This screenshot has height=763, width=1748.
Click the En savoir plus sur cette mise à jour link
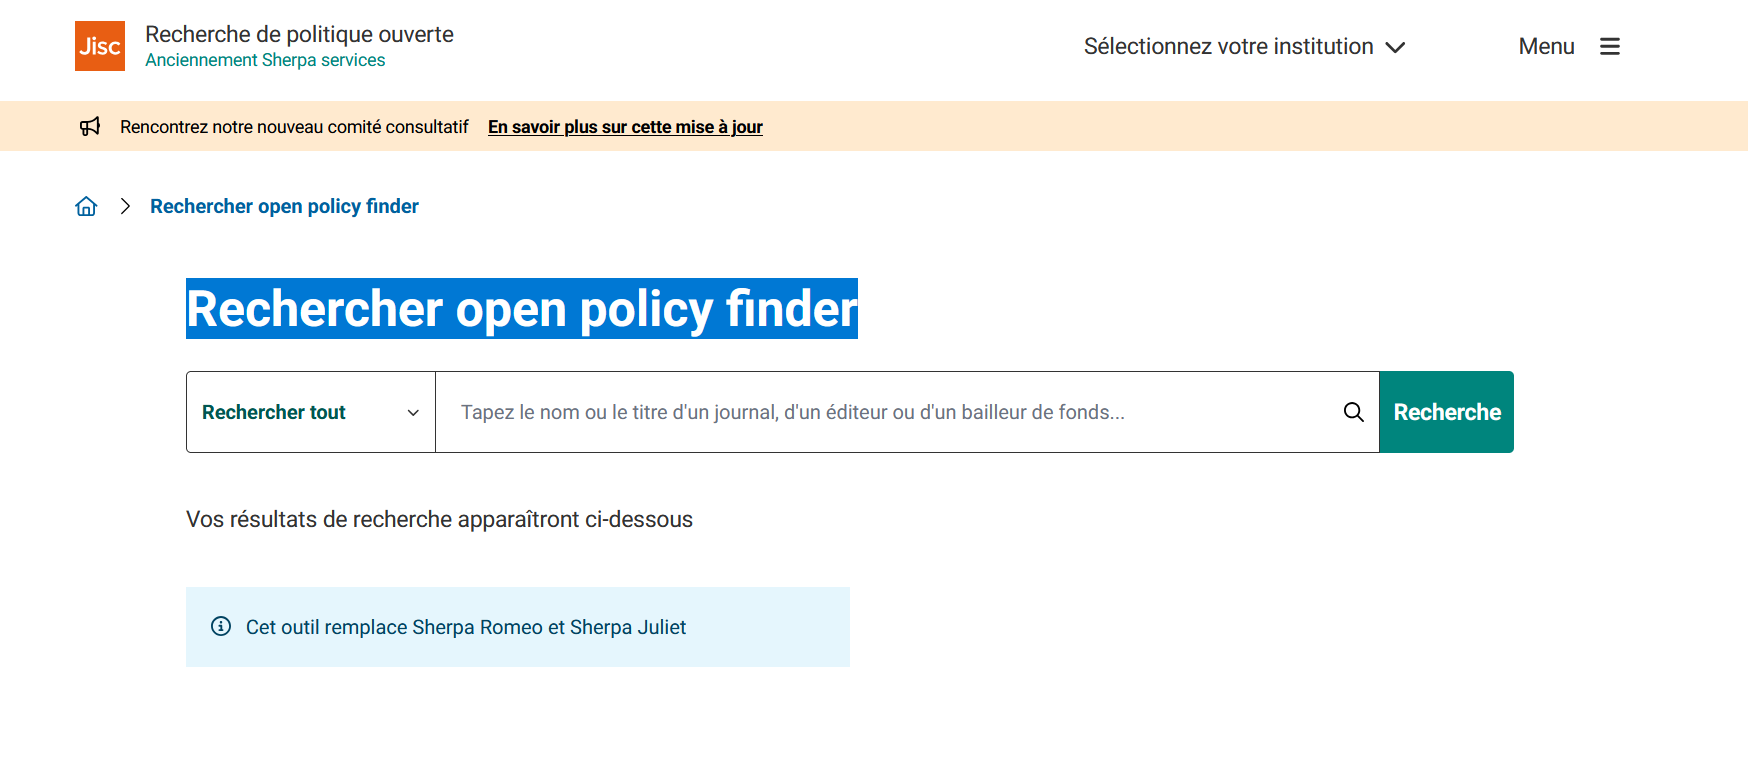(625, 127)
